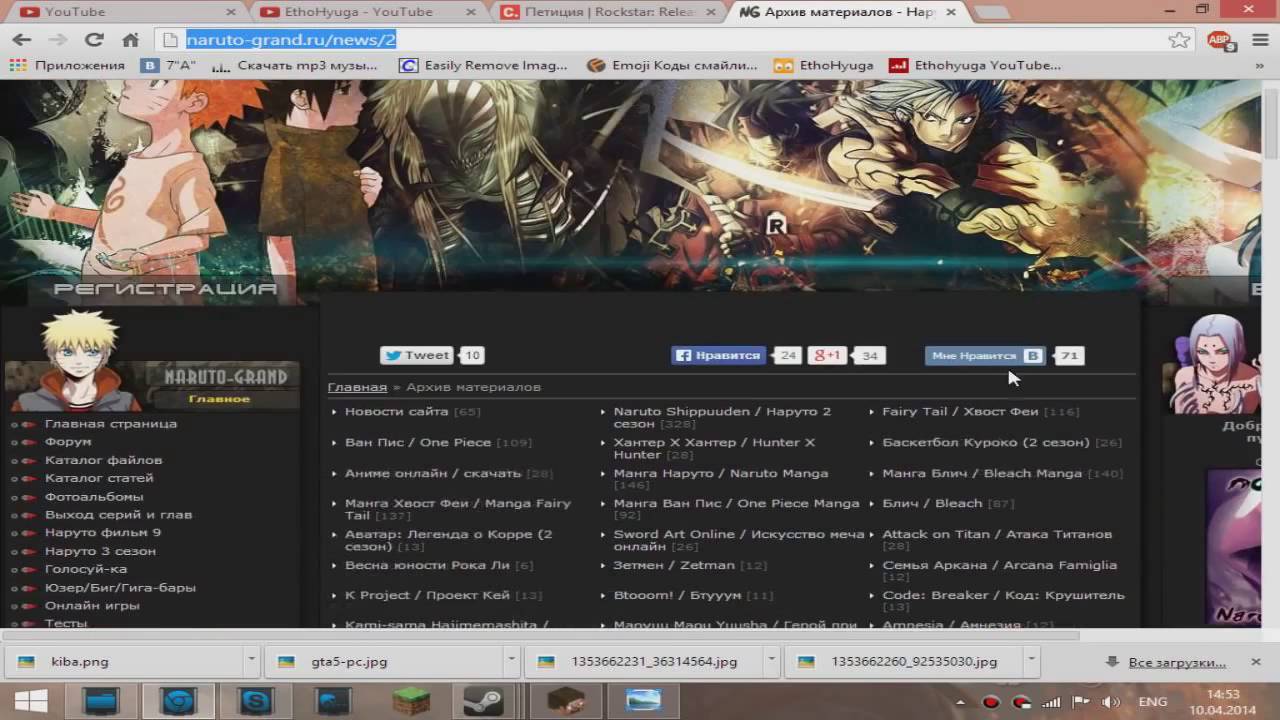Open Фотоальбомы in sidebar menu

tap(94, 496)
